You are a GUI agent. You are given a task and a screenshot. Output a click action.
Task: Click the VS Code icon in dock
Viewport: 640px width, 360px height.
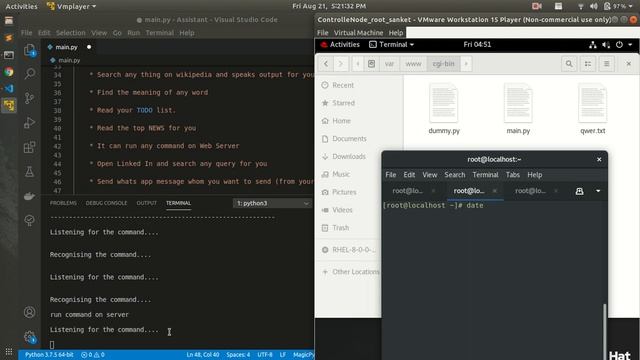point(9,89)
